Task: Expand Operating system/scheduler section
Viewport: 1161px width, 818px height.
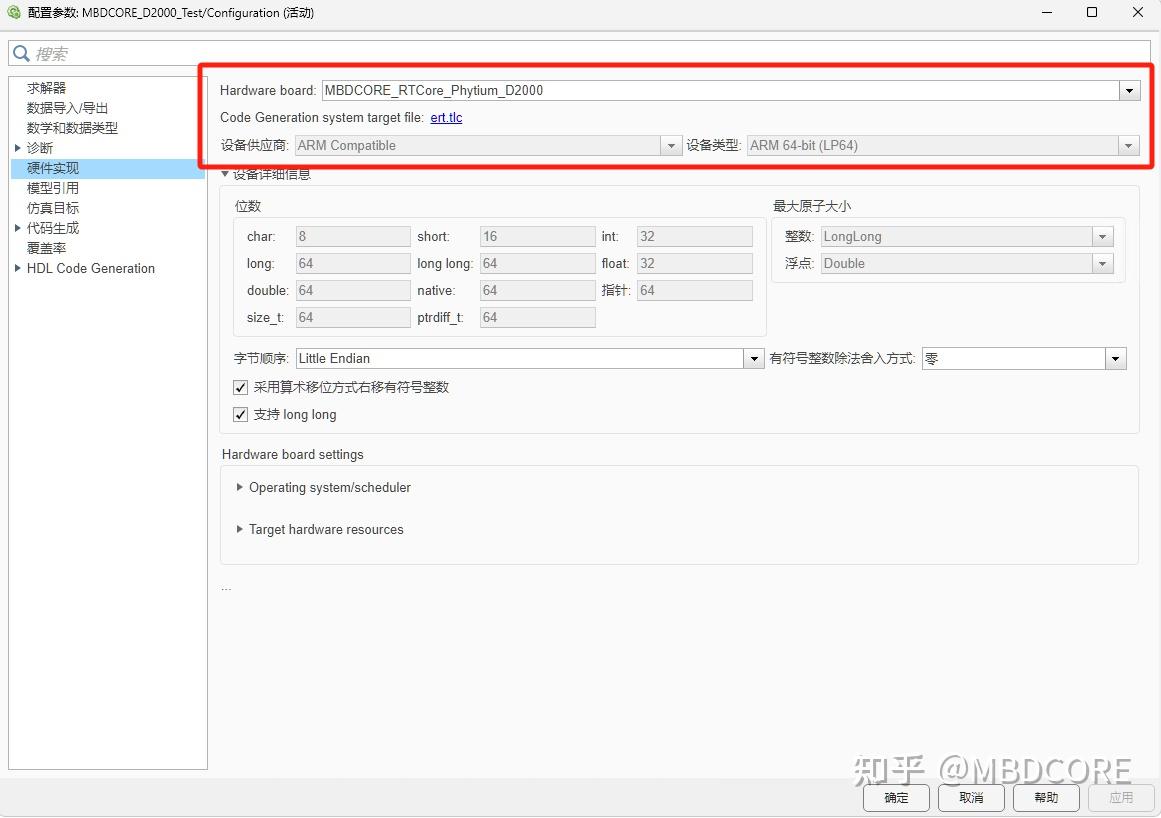Action: point(239,488)
